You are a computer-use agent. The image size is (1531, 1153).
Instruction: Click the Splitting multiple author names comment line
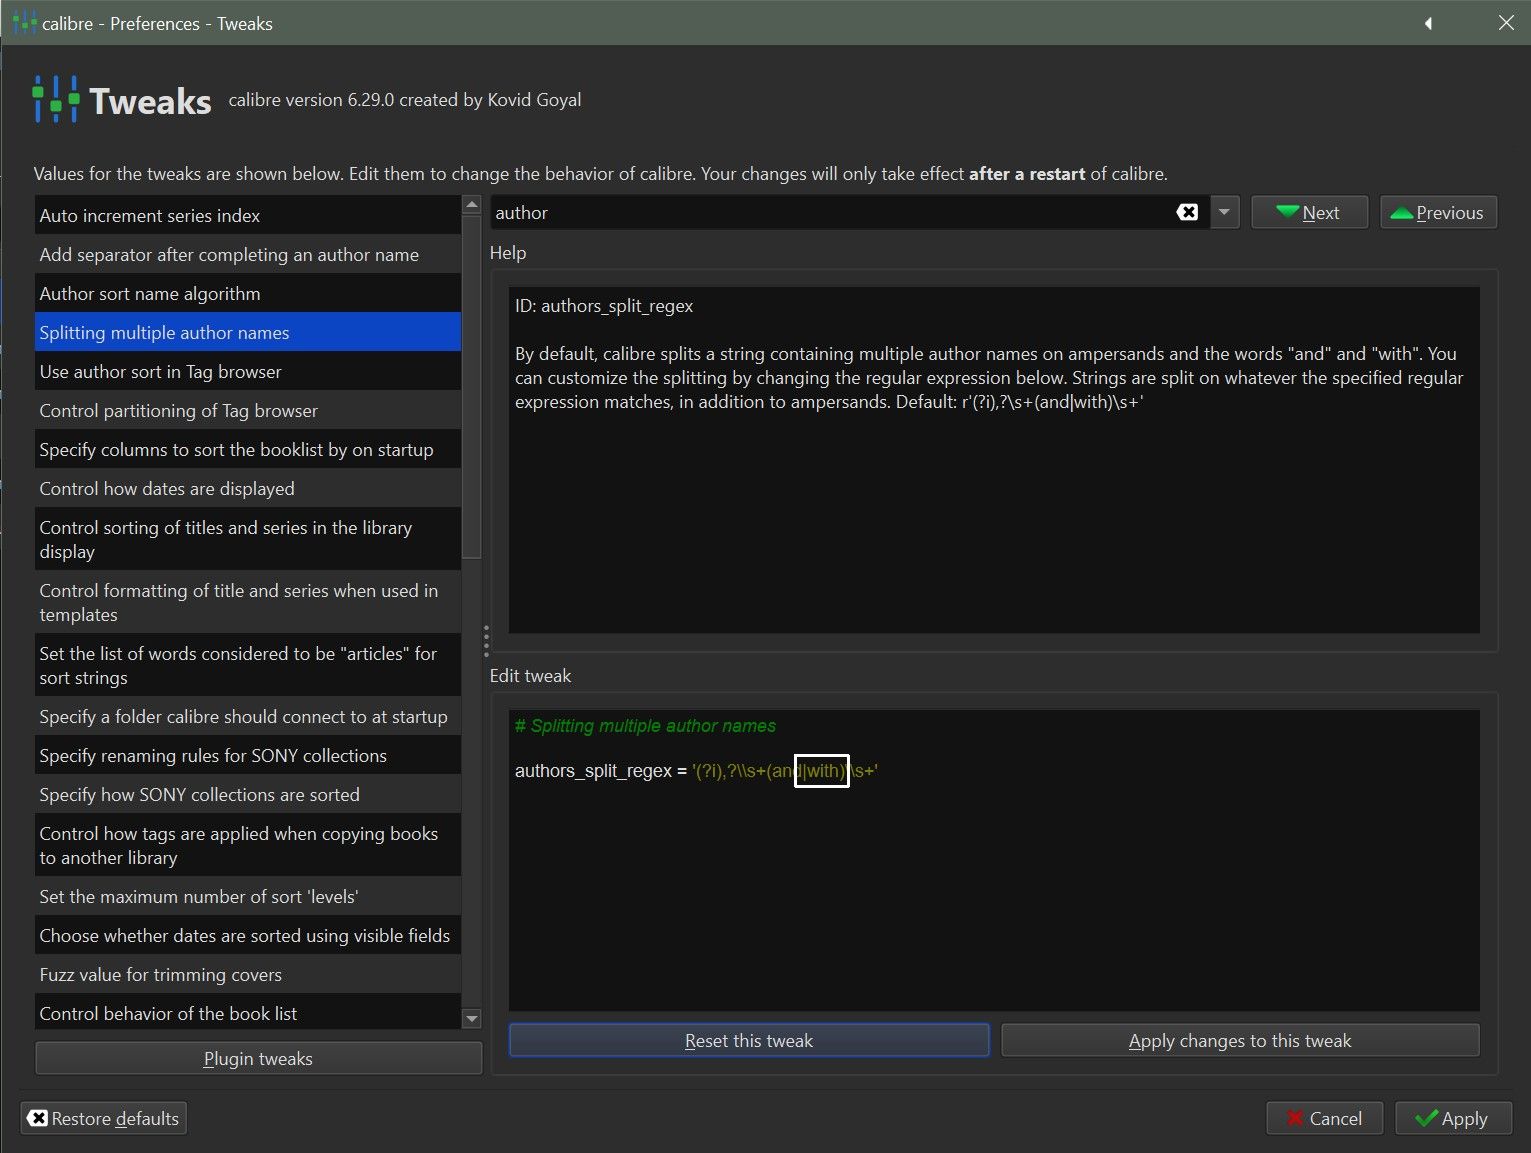click(645, 726)
